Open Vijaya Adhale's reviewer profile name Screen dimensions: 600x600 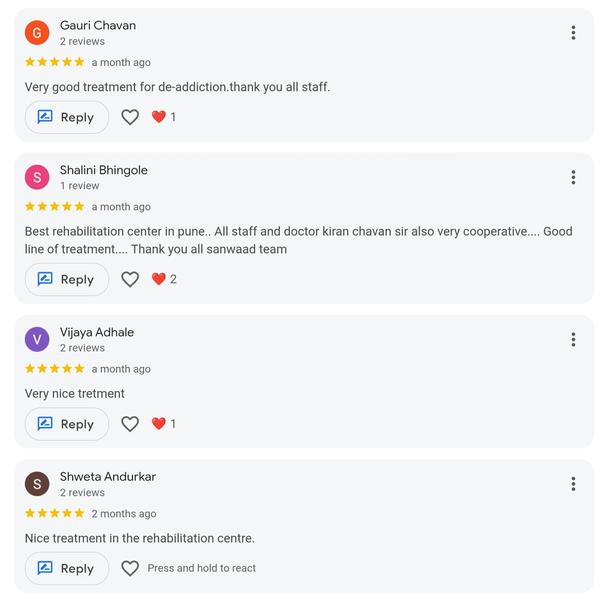[97, 332]
